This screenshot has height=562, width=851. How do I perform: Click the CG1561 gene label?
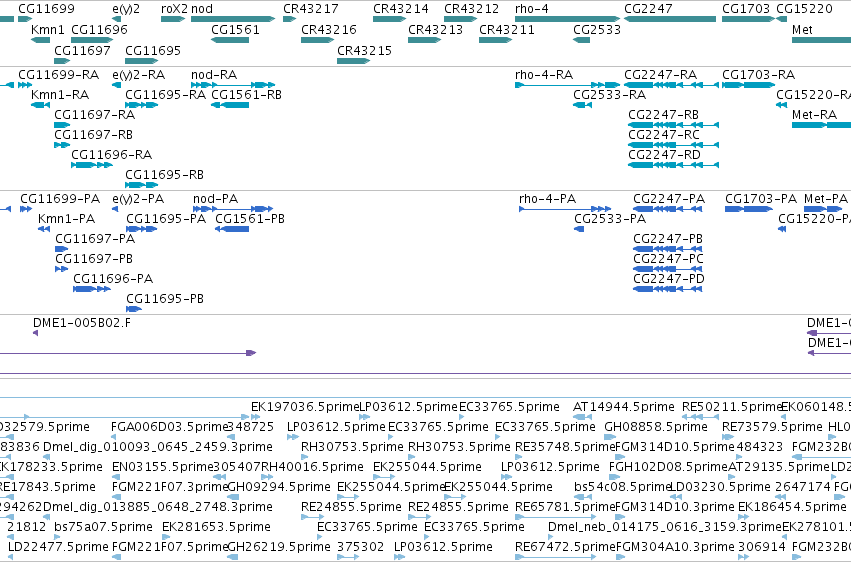pyautogui.click(x=235, y=29)
